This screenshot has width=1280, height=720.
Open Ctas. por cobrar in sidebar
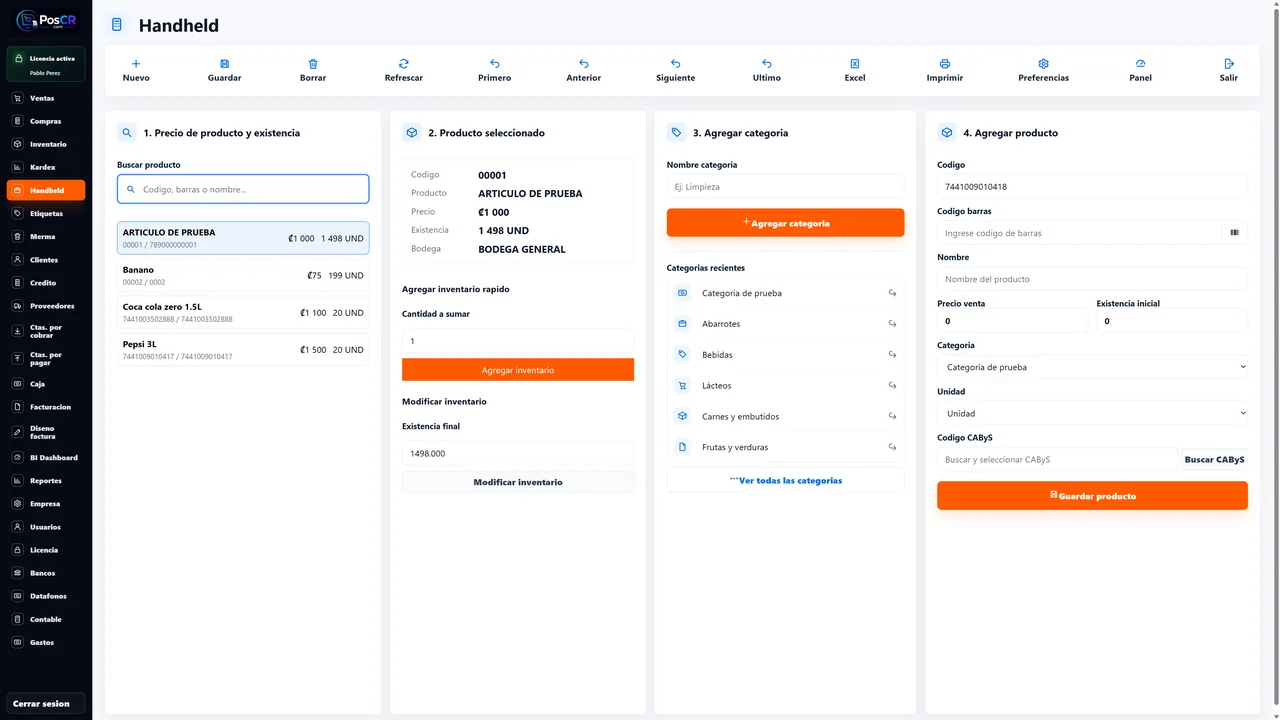(46, 330)
